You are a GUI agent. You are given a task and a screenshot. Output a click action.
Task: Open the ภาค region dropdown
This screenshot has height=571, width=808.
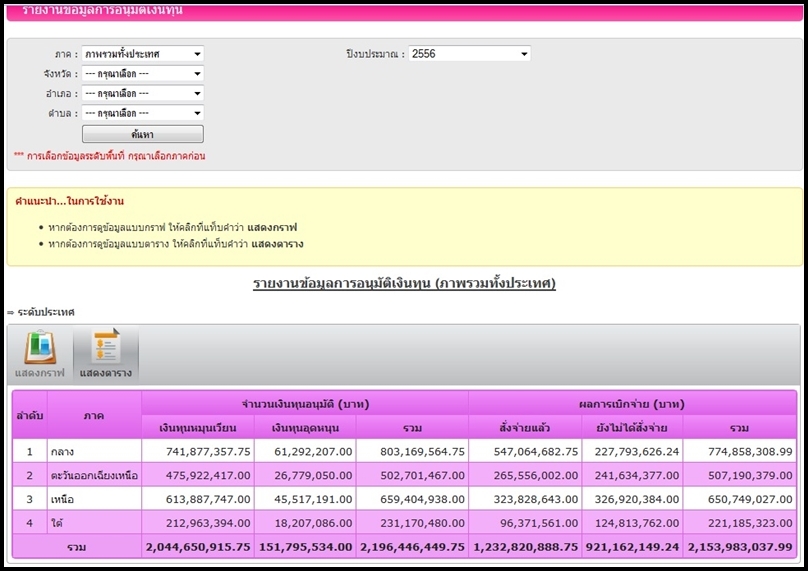tap(143, 54)
